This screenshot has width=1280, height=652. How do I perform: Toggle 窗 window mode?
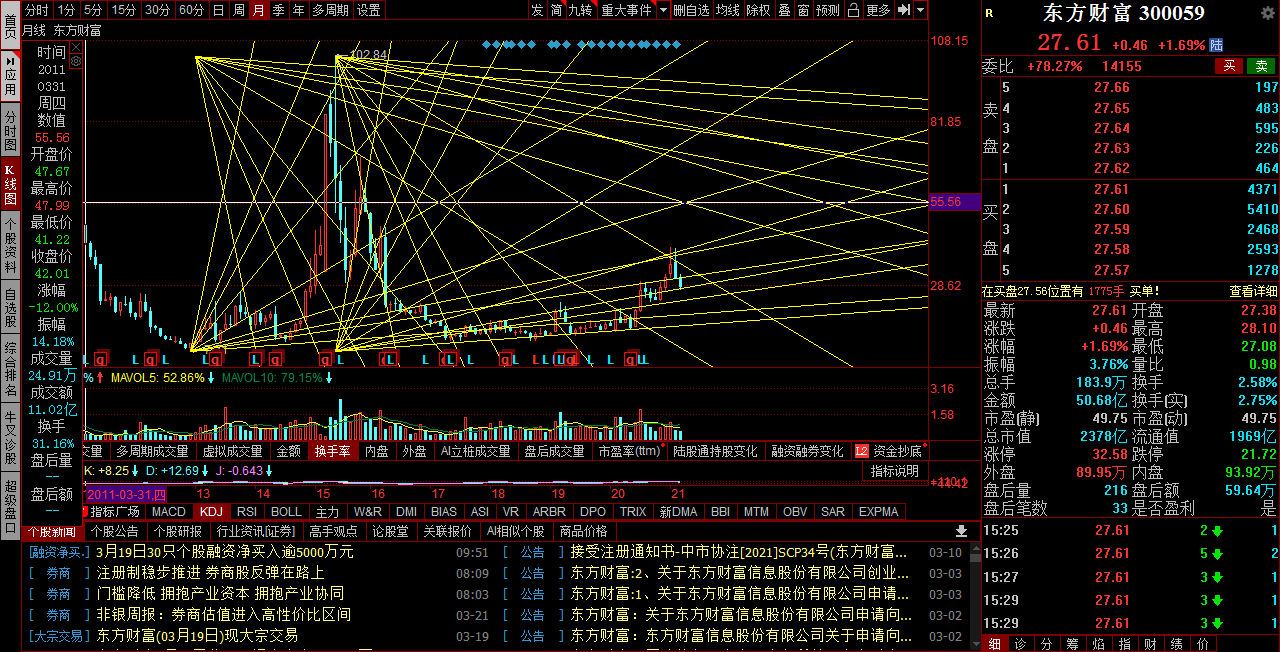(804, 10)
